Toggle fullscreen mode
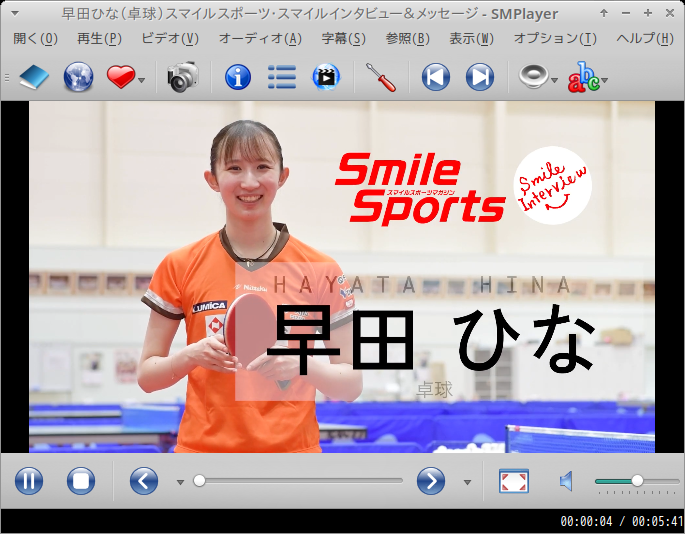The image size is (685, 534). click(514, 481)
